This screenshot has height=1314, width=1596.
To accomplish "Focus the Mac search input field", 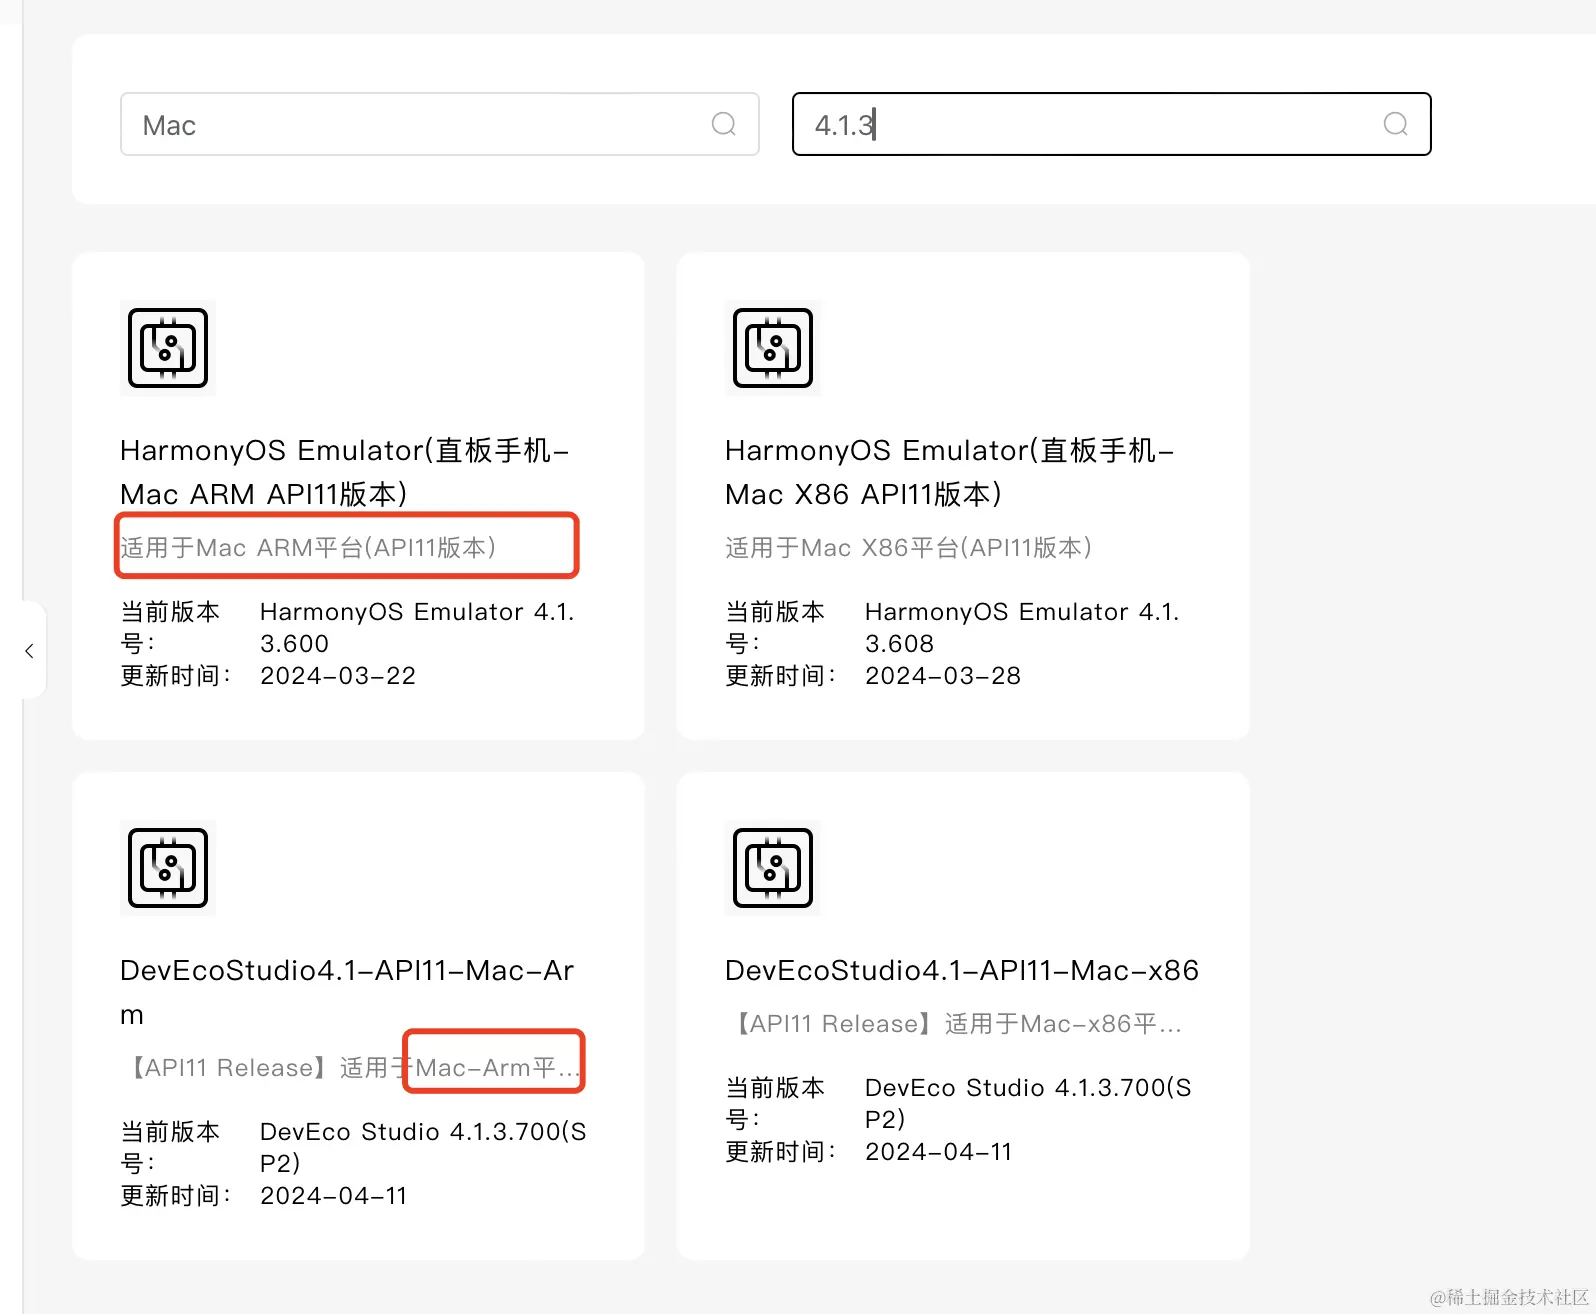I will pyautogui.click(x=440, y=124).
